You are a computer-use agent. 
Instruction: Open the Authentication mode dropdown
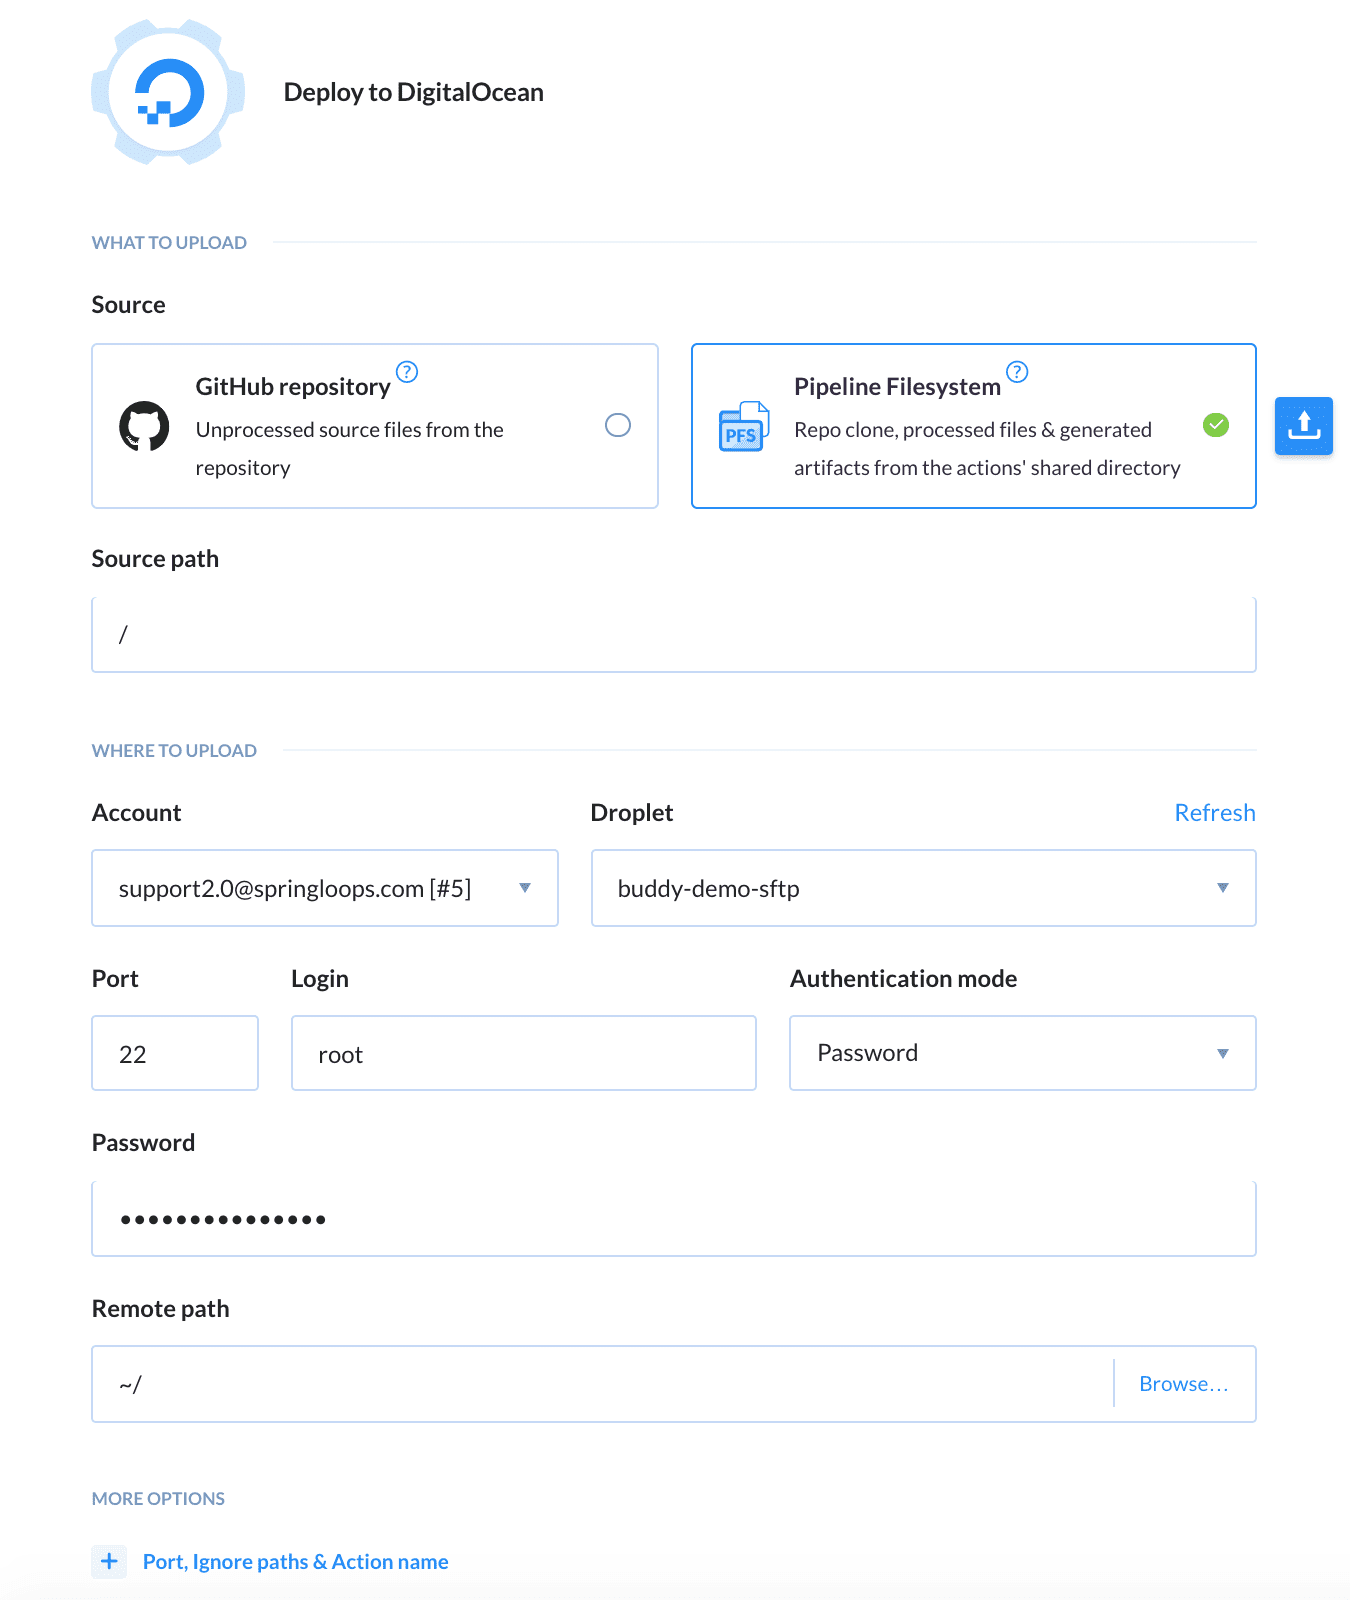pos(1023,1053)
